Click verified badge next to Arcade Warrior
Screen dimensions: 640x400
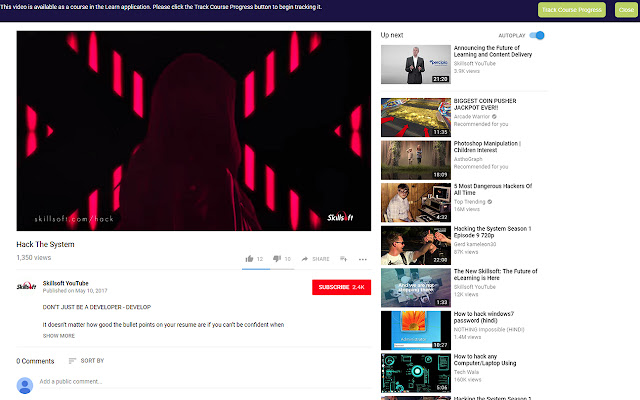494,117
